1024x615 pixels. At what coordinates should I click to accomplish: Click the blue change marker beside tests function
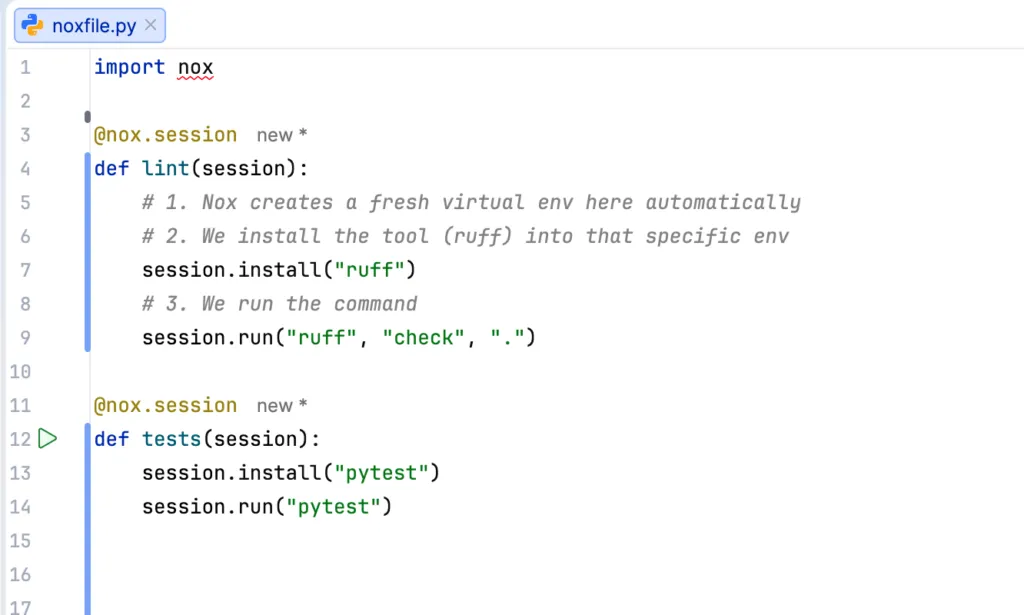point(88,519)
